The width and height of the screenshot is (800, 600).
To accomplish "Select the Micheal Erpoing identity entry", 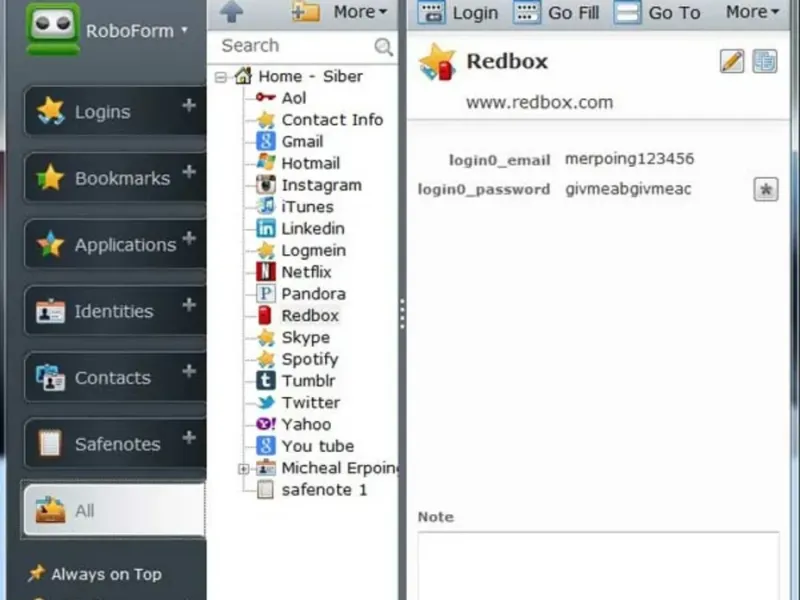I will [327, 468].
